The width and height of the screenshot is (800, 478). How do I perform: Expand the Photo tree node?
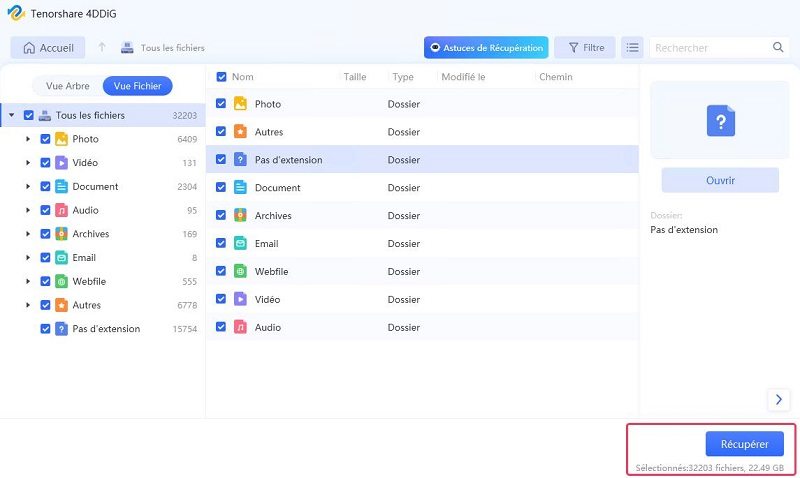28,139
